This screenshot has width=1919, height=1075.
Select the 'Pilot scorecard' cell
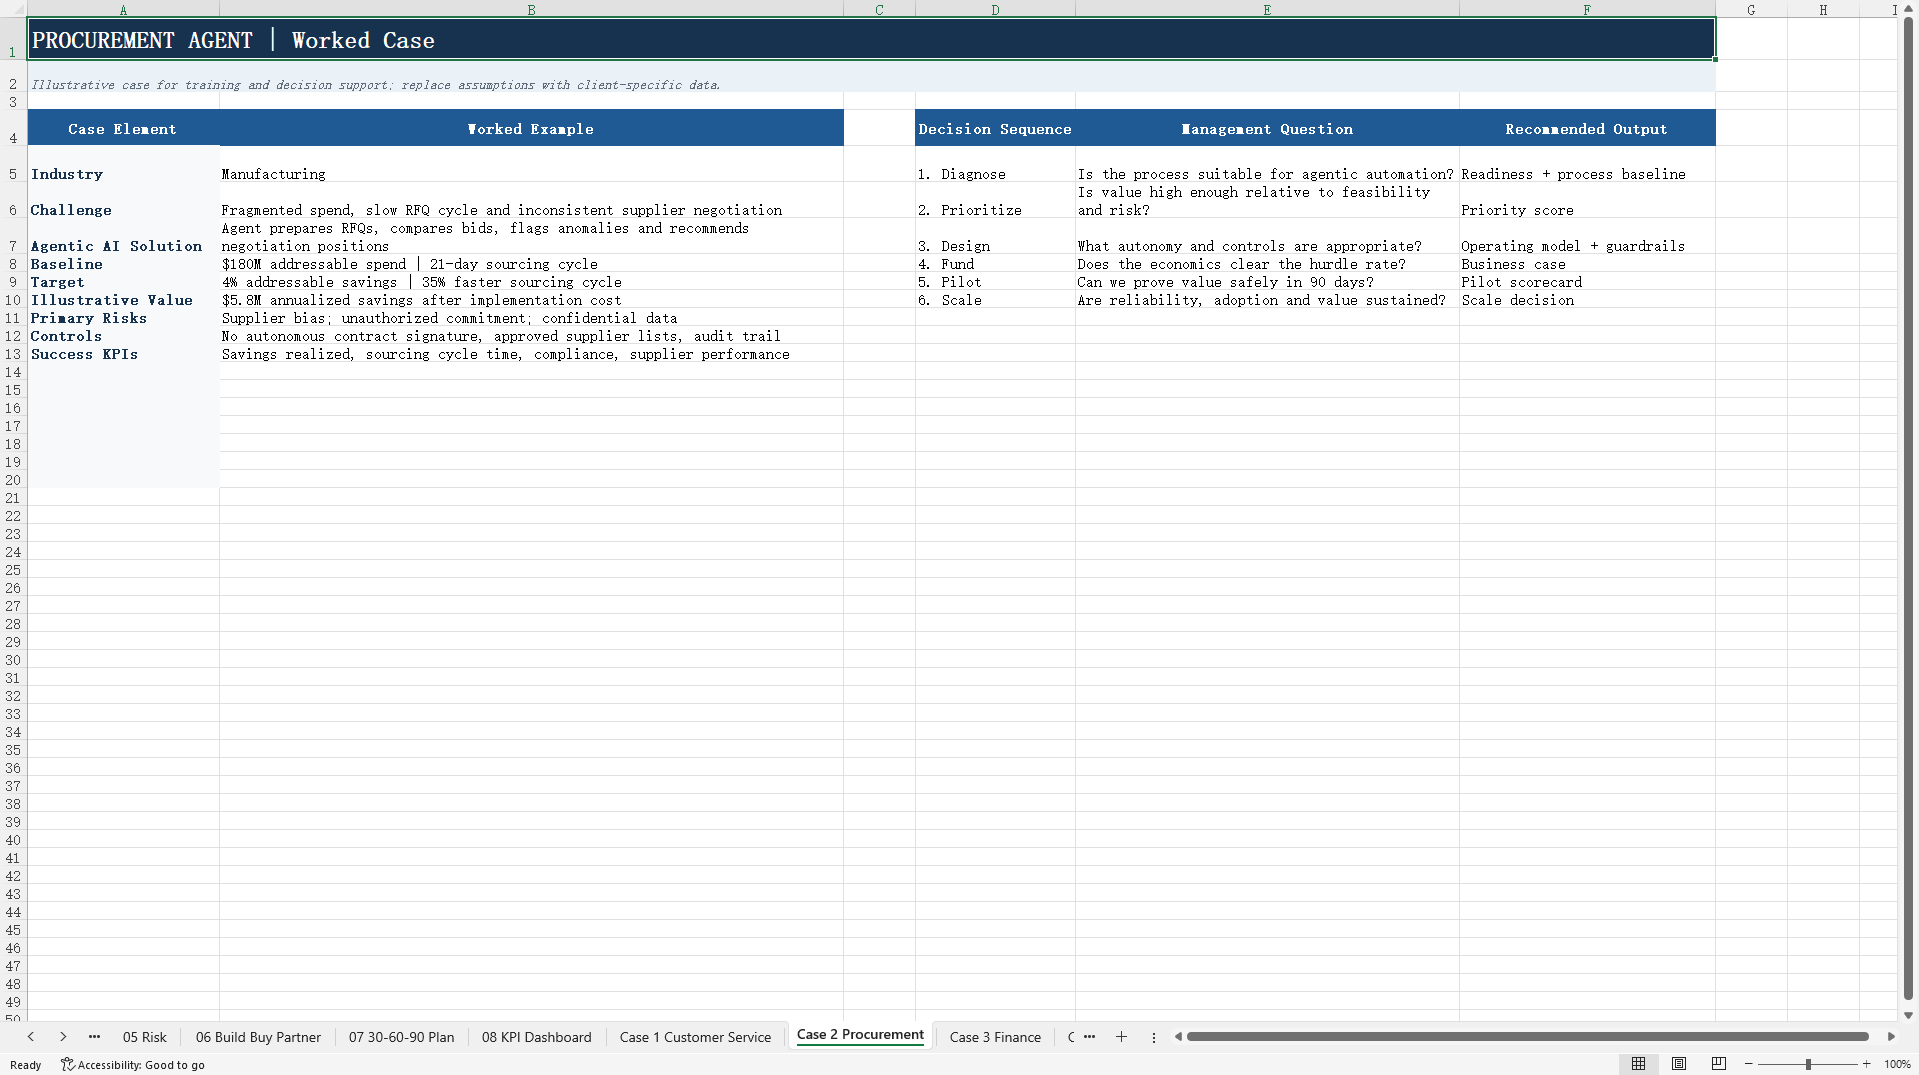(x=1587, y=282)
